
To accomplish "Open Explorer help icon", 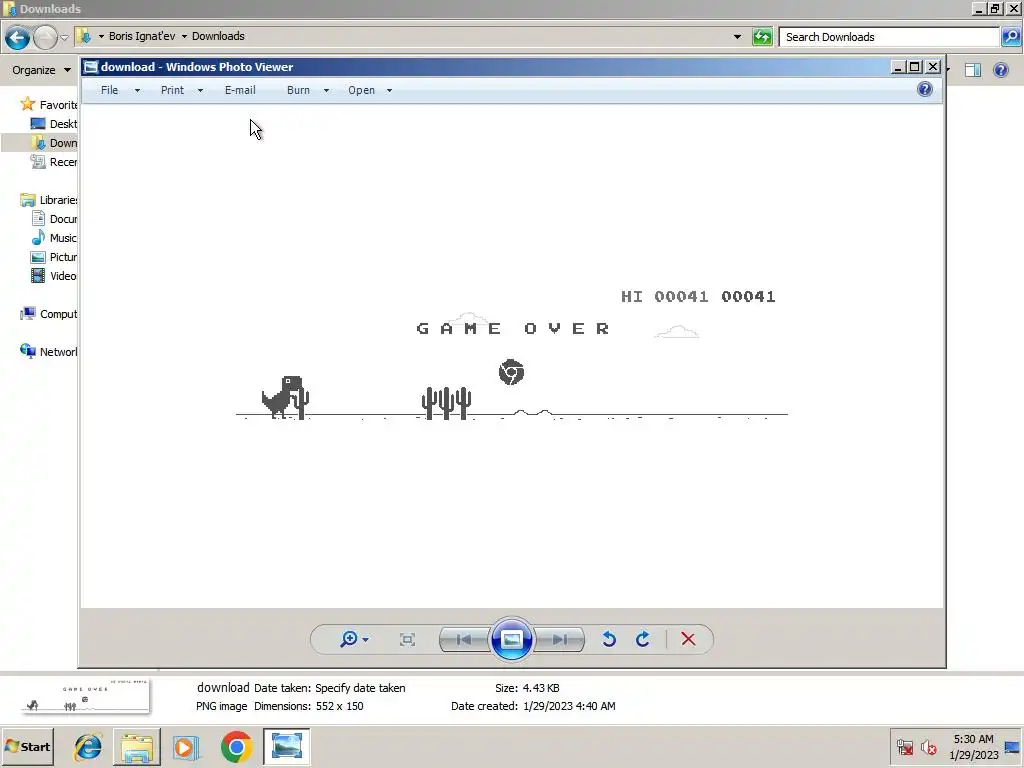I will pyautogui.click(x=1000, y=70).
